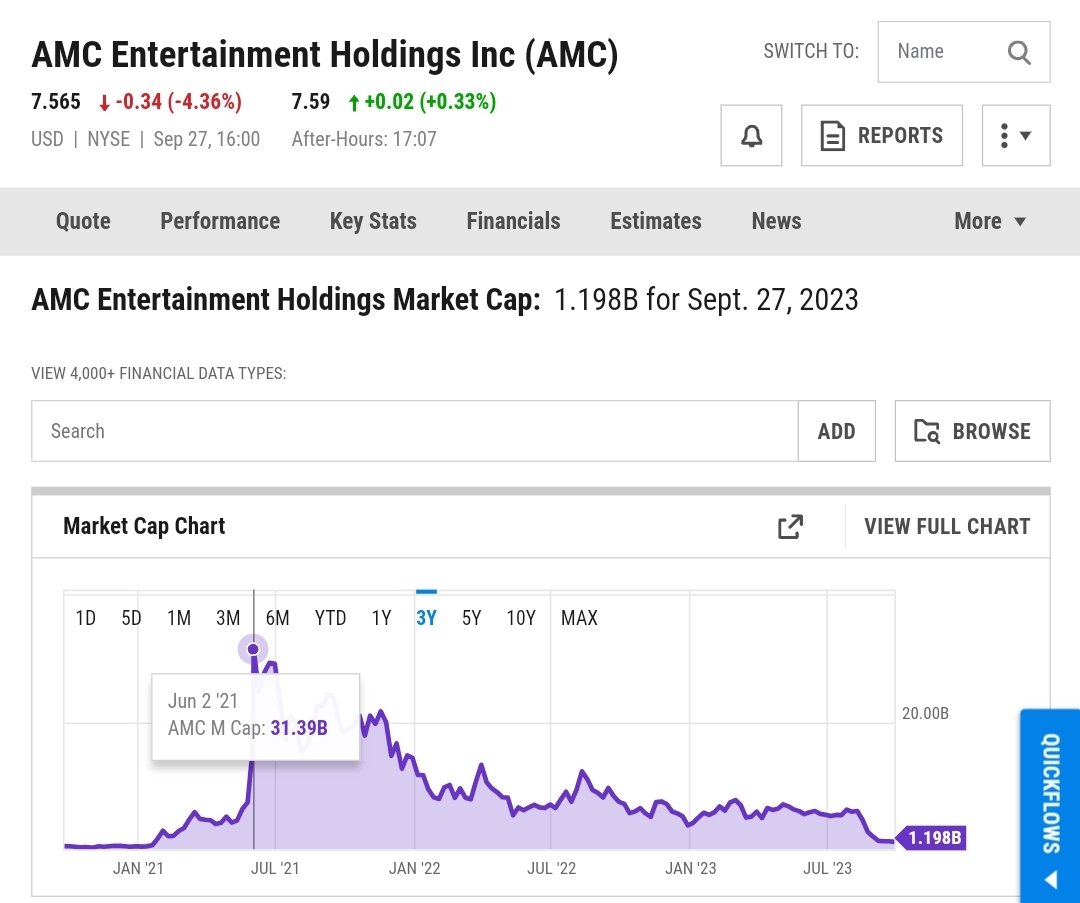The image size is (1080, 903).
Task: Open the Estimates tab
Action: pyautogui.click(x=656, y=221)
